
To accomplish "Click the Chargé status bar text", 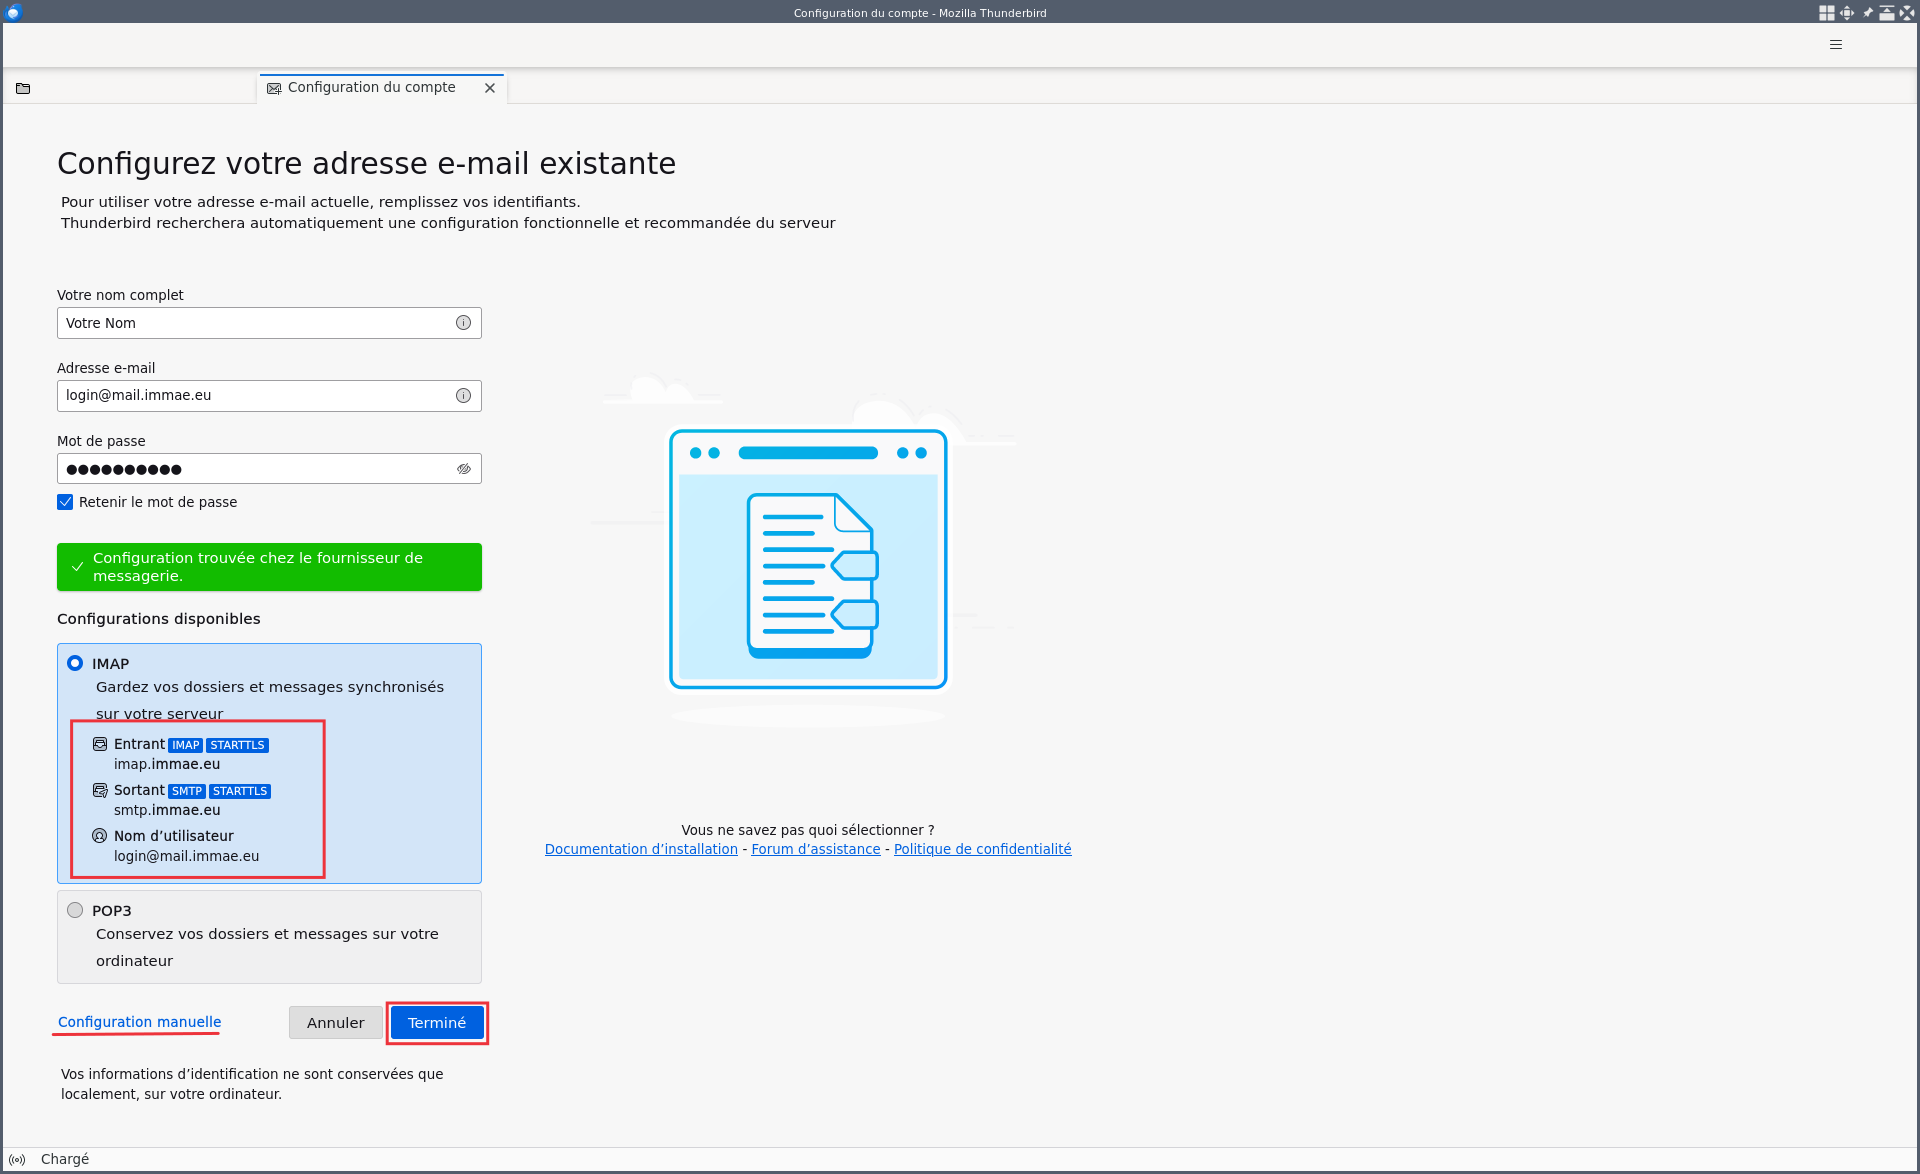I will (65, 1159).
